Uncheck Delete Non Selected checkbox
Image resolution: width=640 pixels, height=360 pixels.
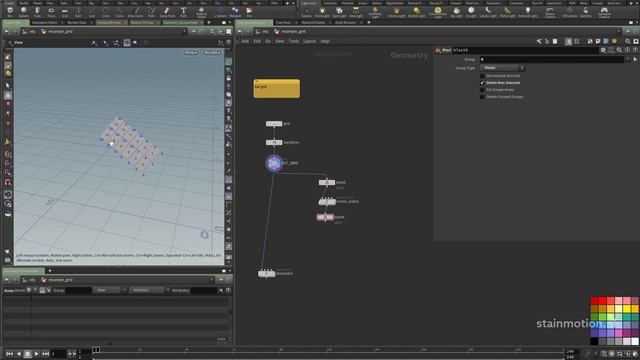[x=482, y=83]
